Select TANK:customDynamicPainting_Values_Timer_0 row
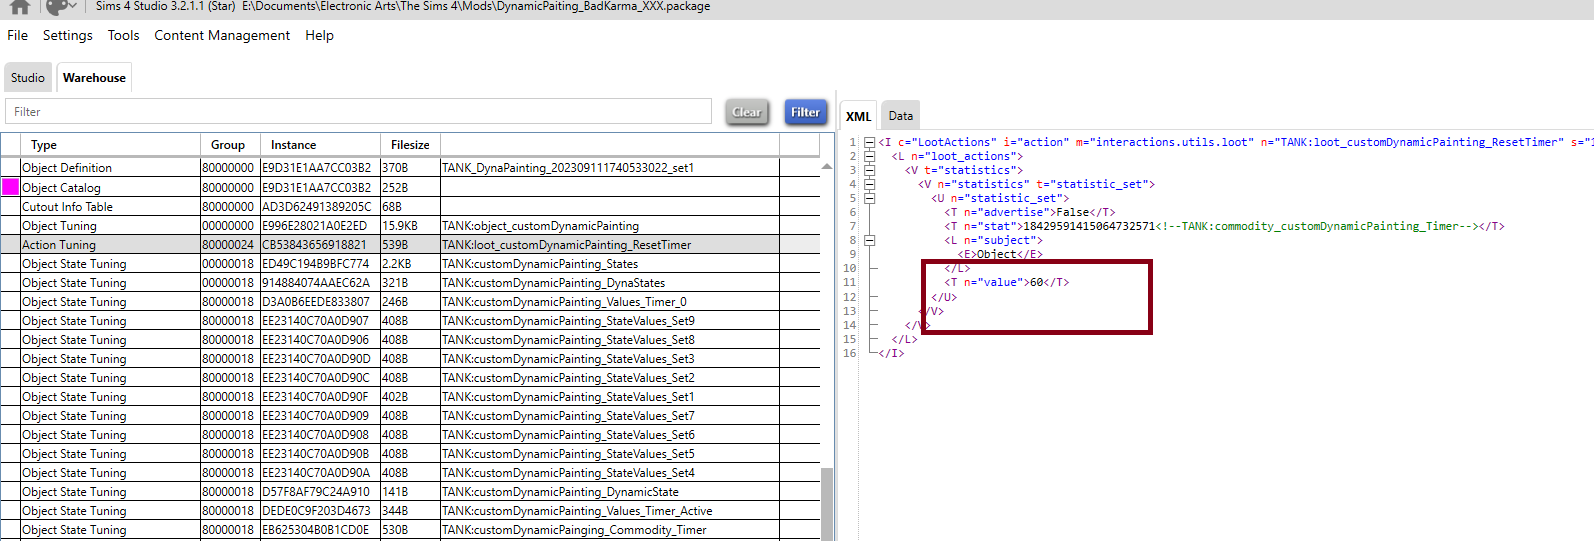The height and width of the screenshot is (541, 1594). coord(410,301)
